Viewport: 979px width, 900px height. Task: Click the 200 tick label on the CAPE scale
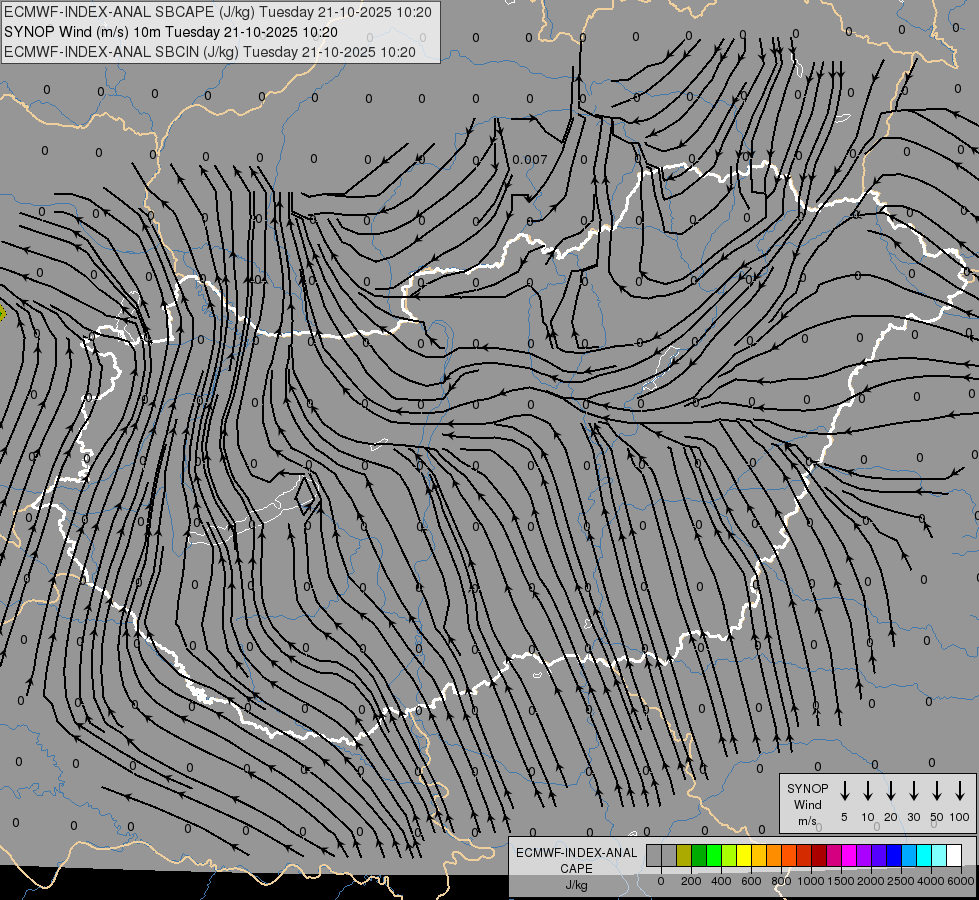pyautogui.click(x=691, y=881)
